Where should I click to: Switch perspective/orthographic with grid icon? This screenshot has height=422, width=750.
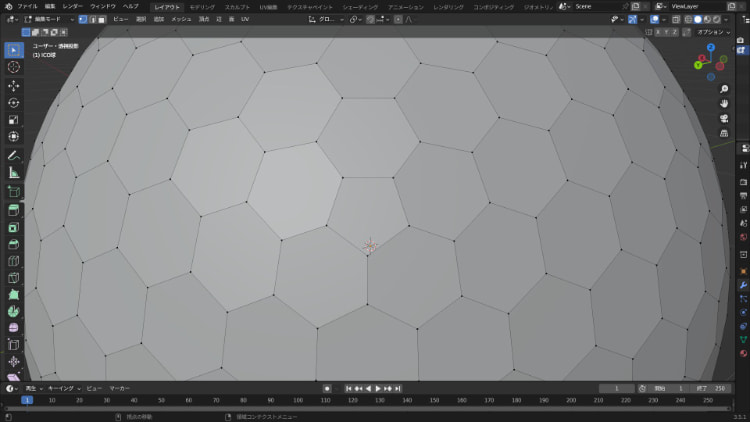tap(724, 133)
